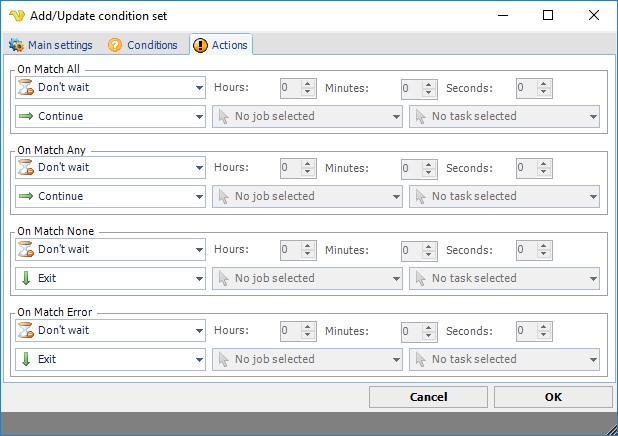The width and height of the screenshot is (618, 436).
Task: Click the green Continue arrow icon in On Match Any
Action: [x=27, y=197]
